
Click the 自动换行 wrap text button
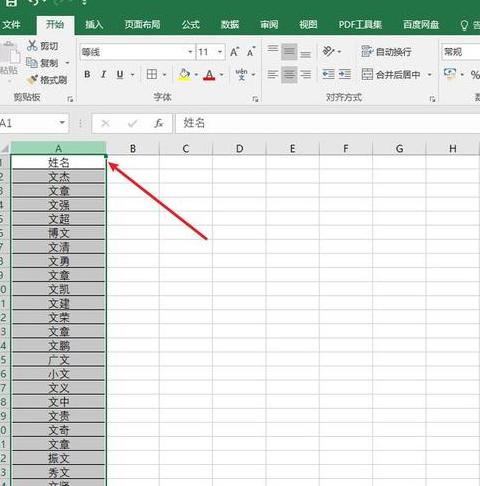click(x=386, y=52)
